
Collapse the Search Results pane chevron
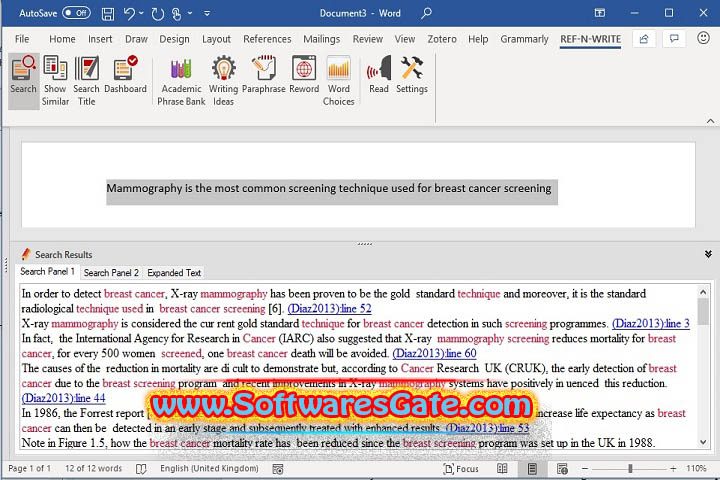(708, 254)
